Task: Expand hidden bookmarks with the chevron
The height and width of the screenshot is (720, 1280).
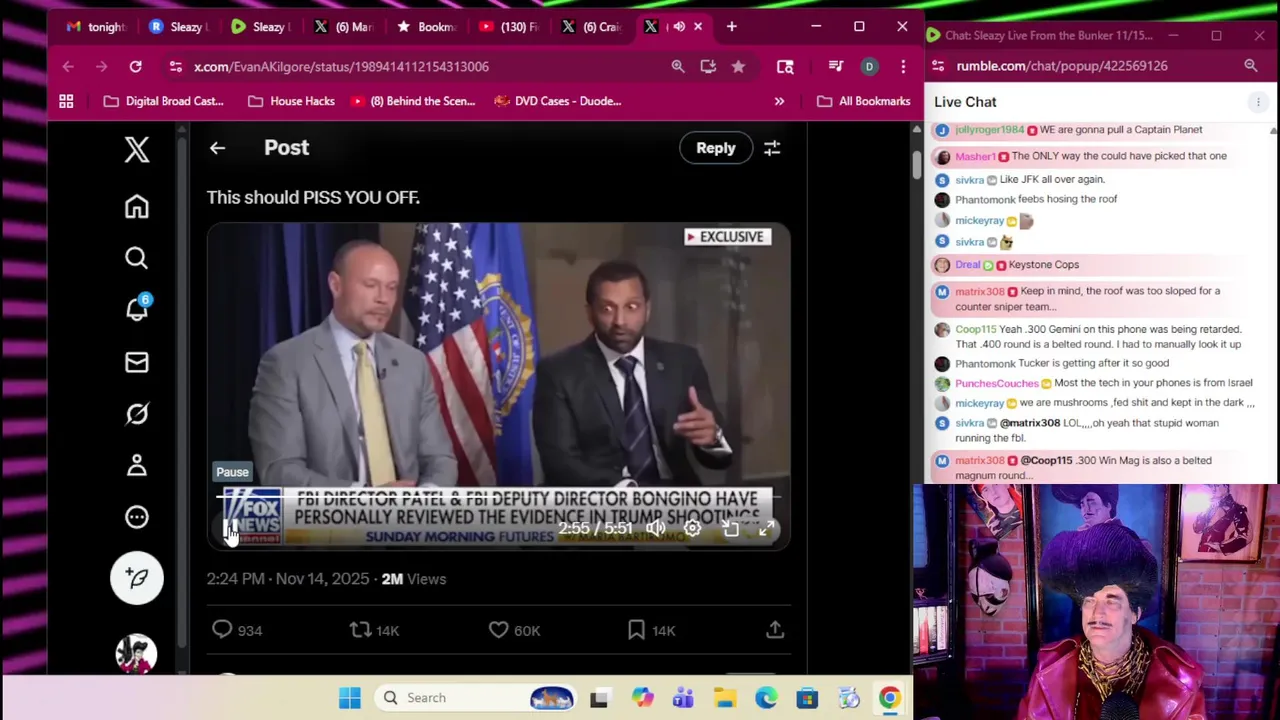Action: point(779,101)
